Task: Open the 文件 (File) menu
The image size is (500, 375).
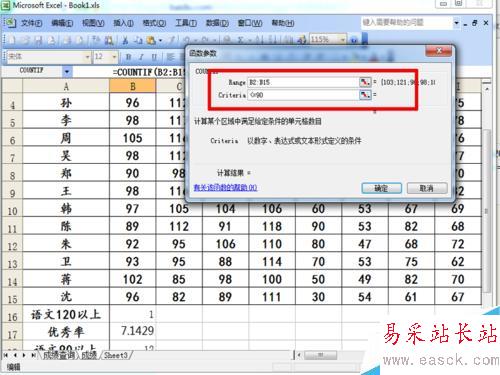Action: click(x=31, y=23)
